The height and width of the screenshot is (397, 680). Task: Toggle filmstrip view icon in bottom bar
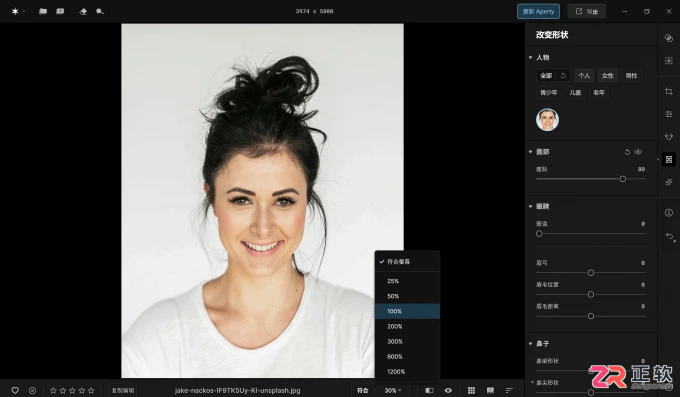pyautogui.click(x=490, y=390)
